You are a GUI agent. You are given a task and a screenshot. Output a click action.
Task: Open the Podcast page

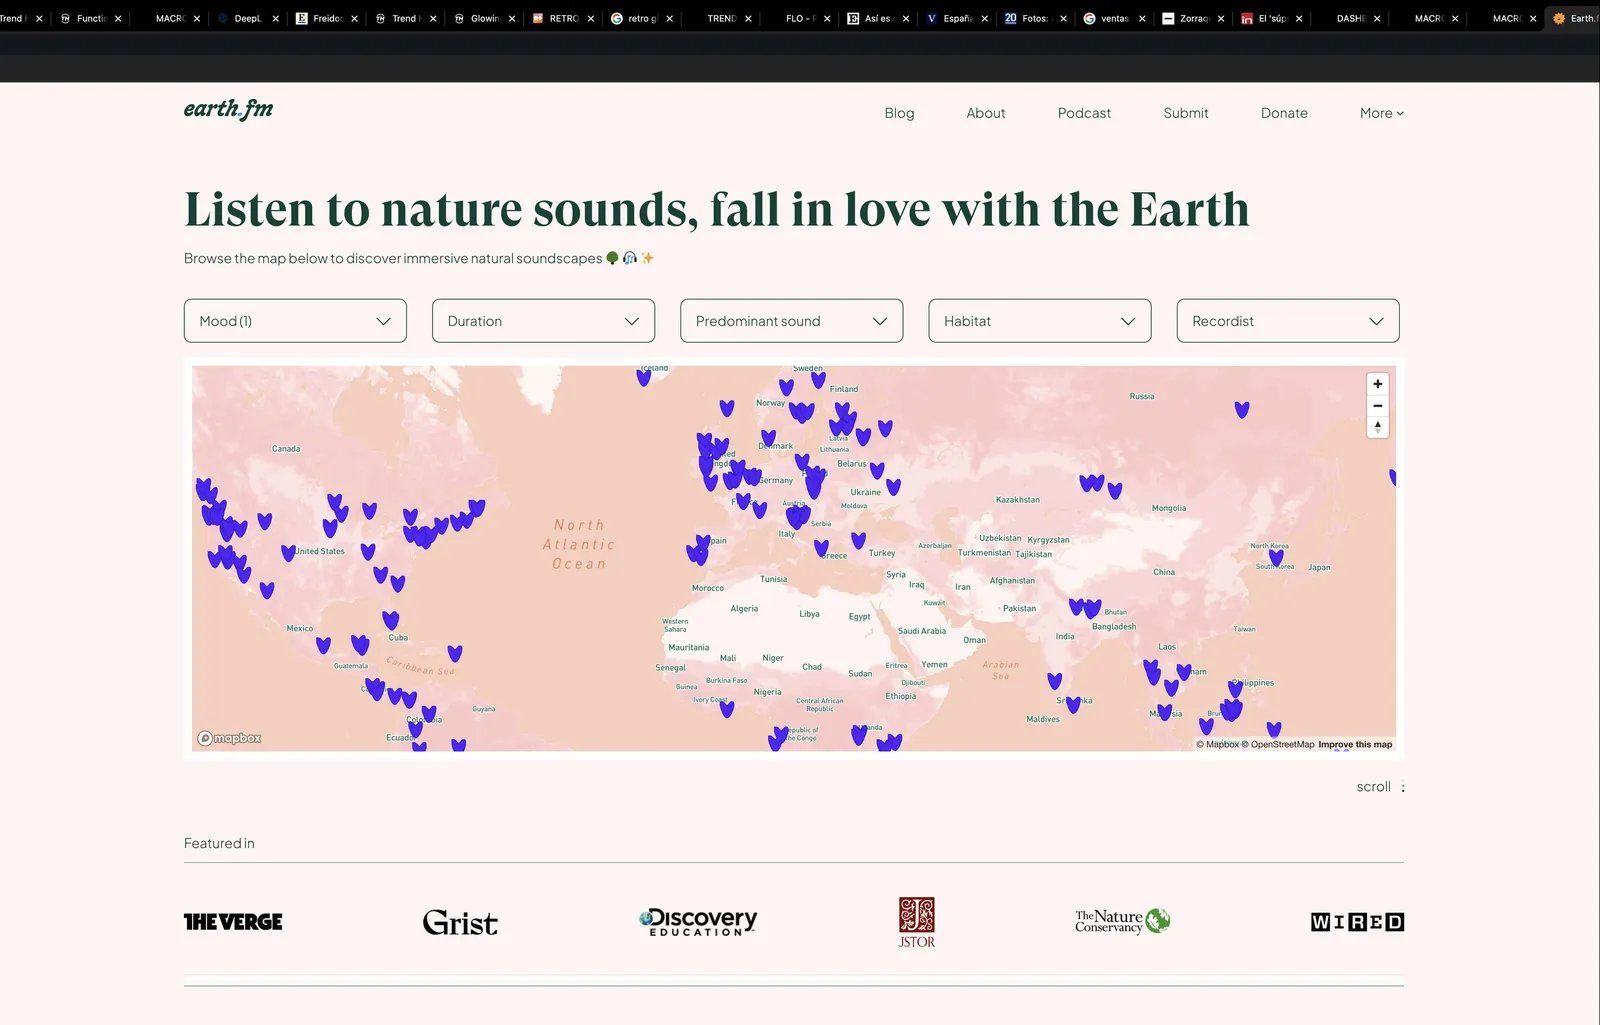click(1084, 113)
